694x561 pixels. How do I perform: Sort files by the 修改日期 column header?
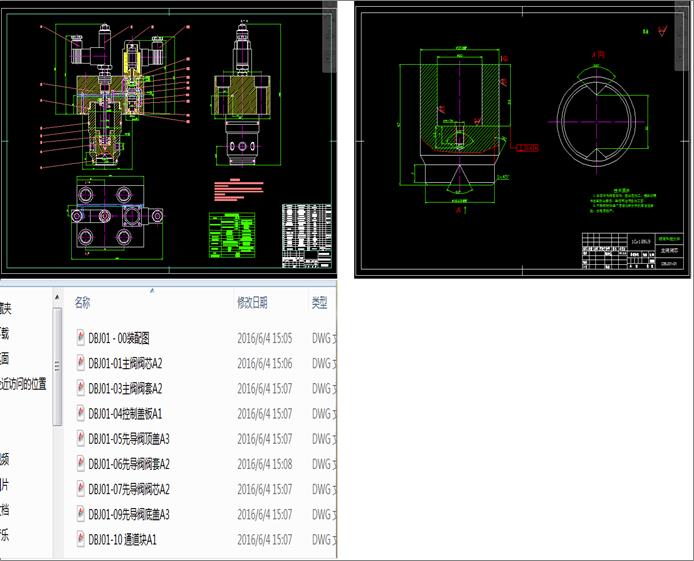tap(252, 303)
